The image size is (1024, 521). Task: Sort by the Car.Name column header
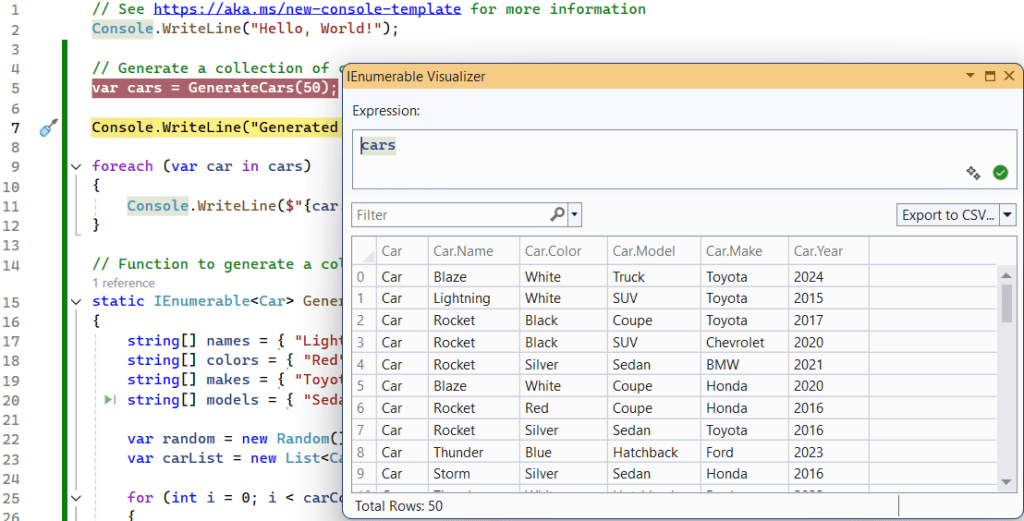coord(463,251)
